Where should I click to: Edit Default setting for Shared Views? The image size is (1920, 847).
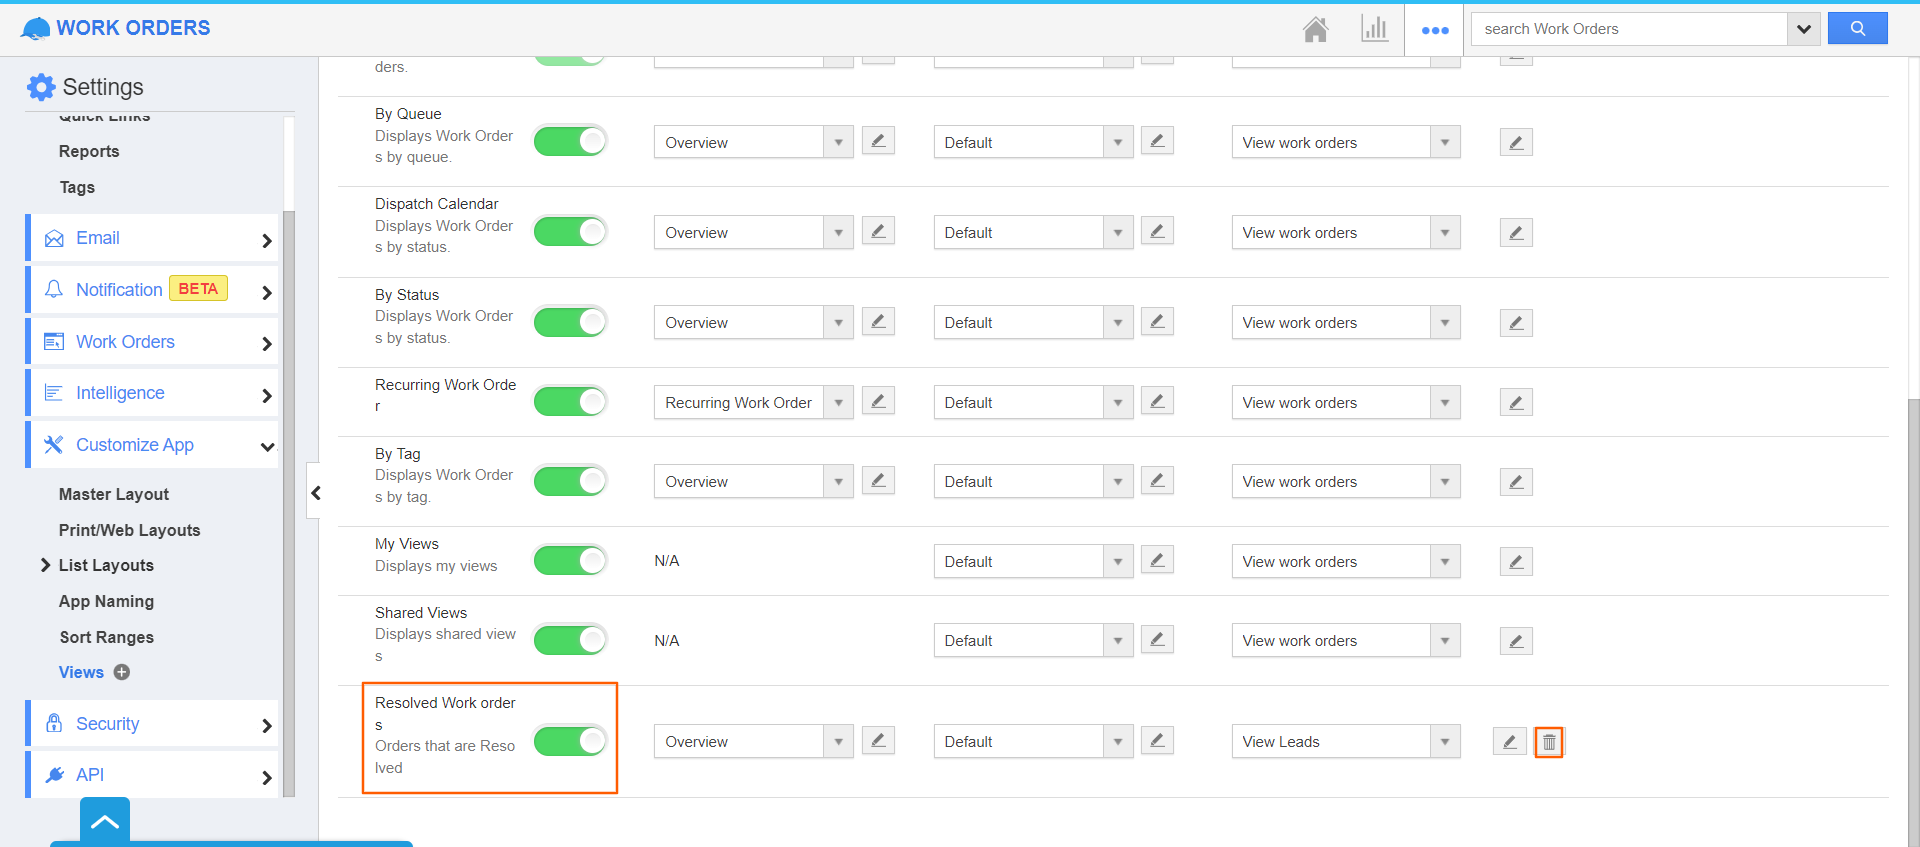coord(1157,639)
